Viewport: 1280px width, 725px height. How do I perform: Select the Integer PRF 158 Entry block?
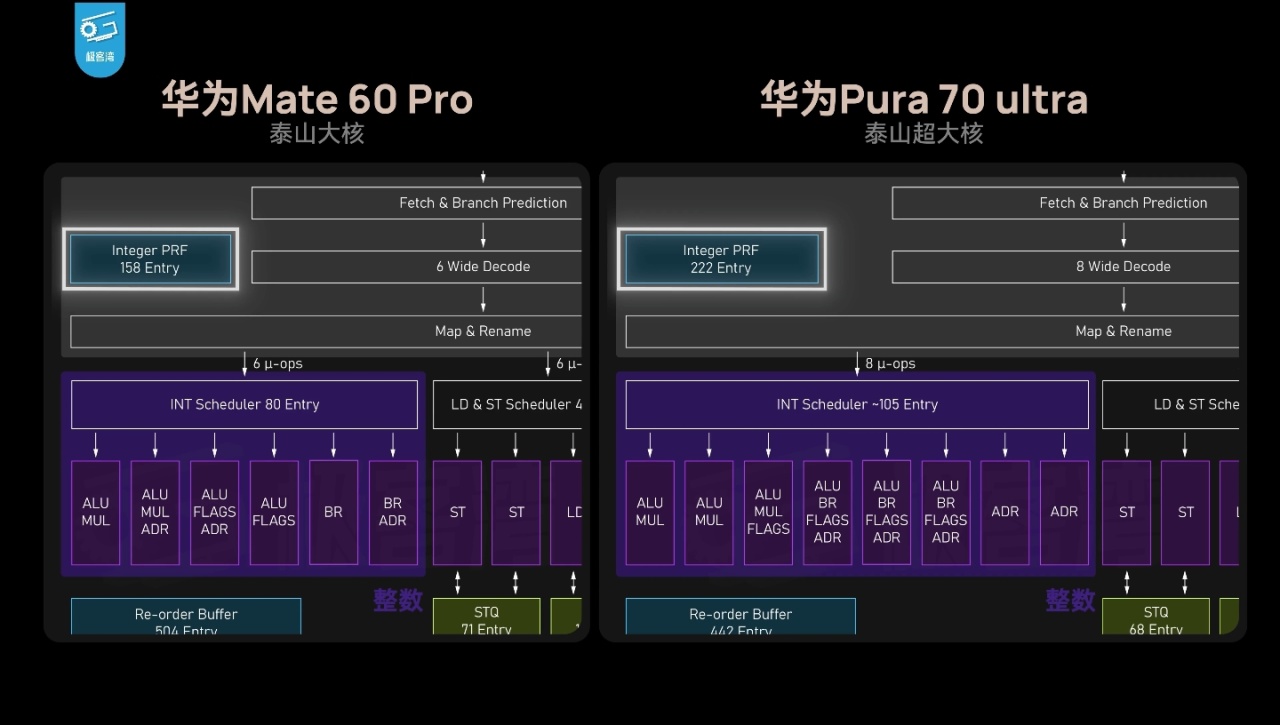click(x=150, y=259)
